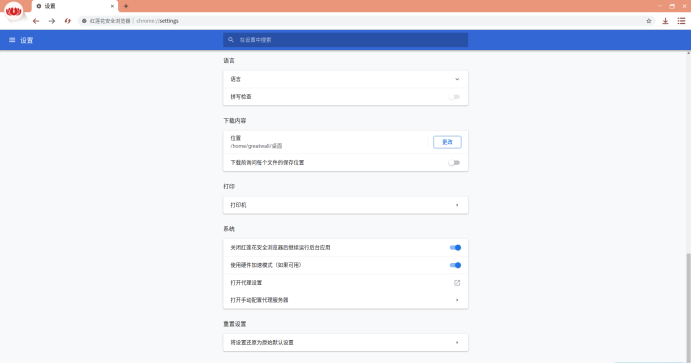
Task: Open a new tab with the plus button
Action: point(126,6)
